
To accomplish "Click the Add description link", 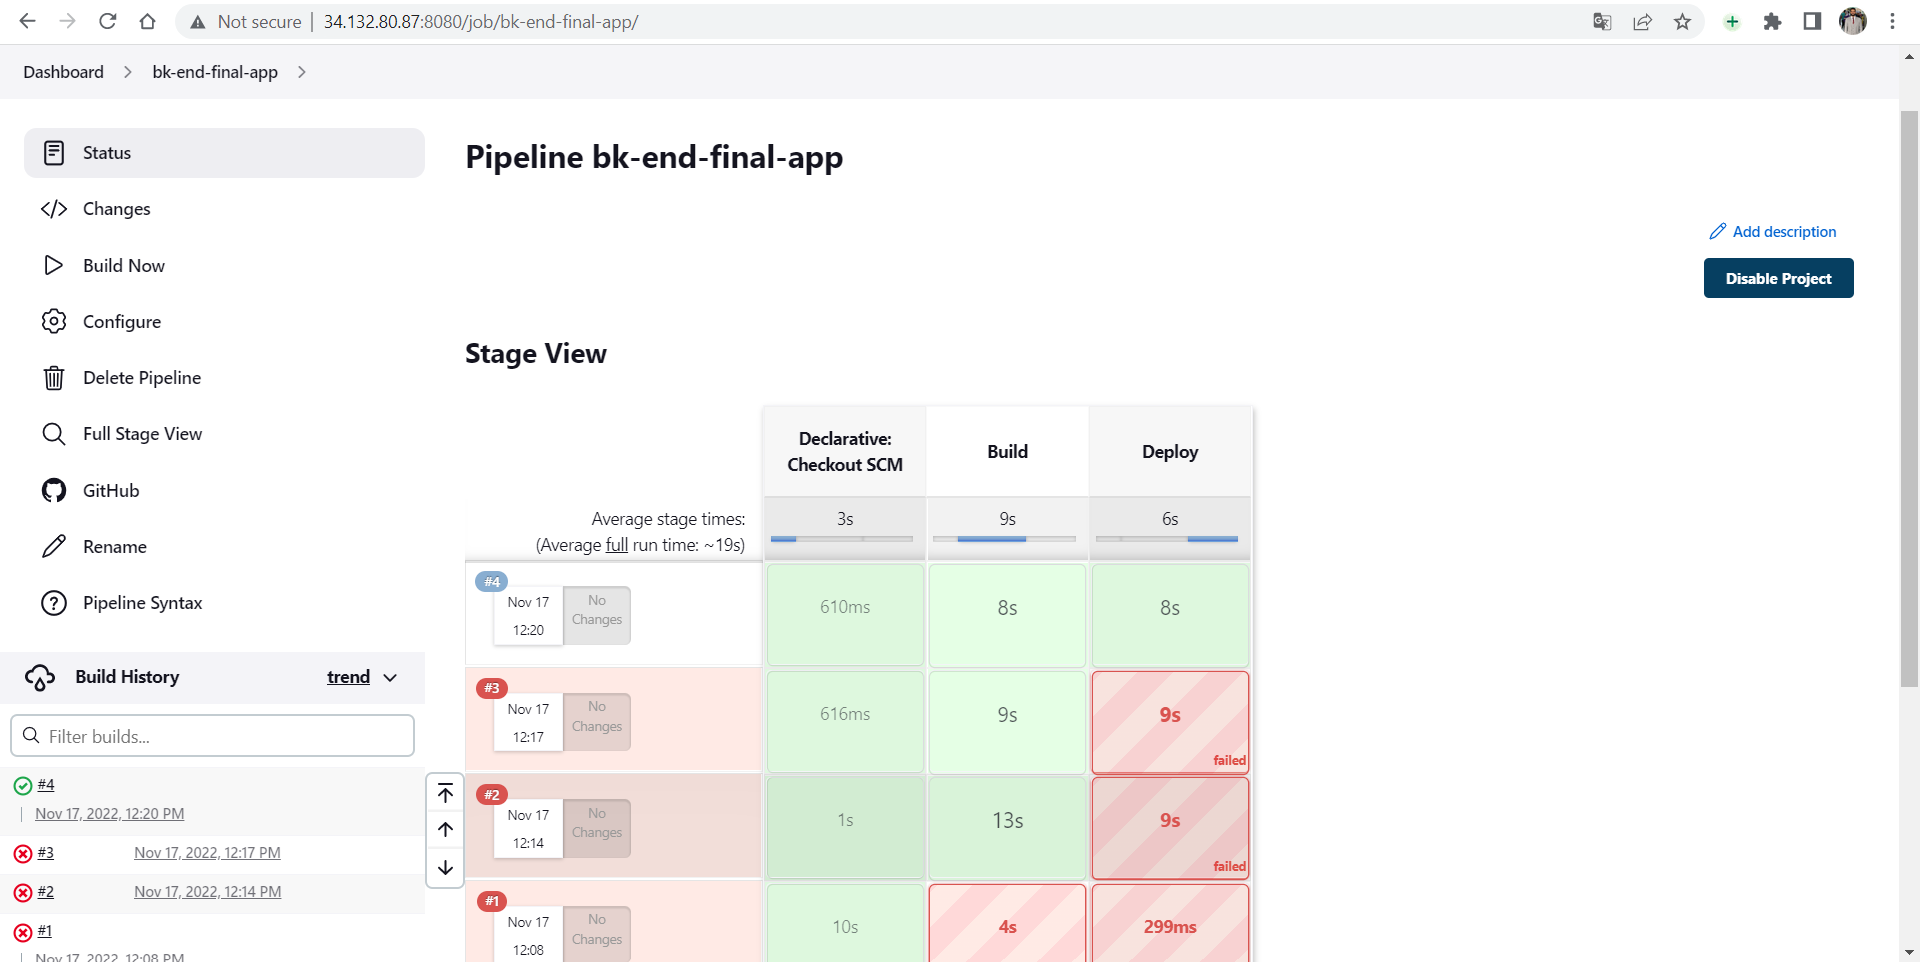I will (x=1784, y=231).
